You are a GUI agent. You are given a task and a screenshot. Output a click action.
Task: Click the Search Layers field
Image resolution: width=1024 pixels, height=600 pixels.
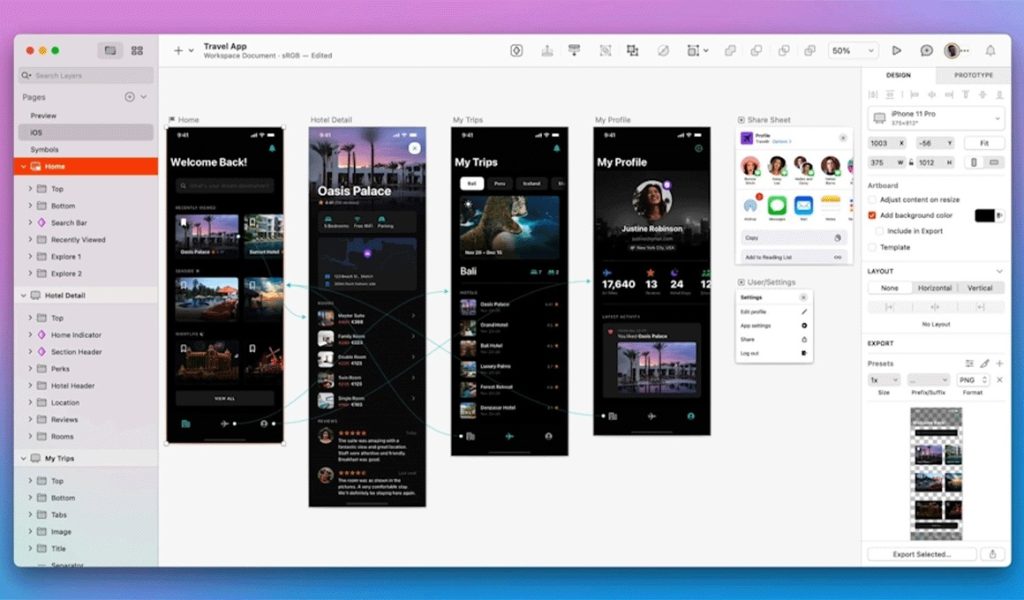86,76
